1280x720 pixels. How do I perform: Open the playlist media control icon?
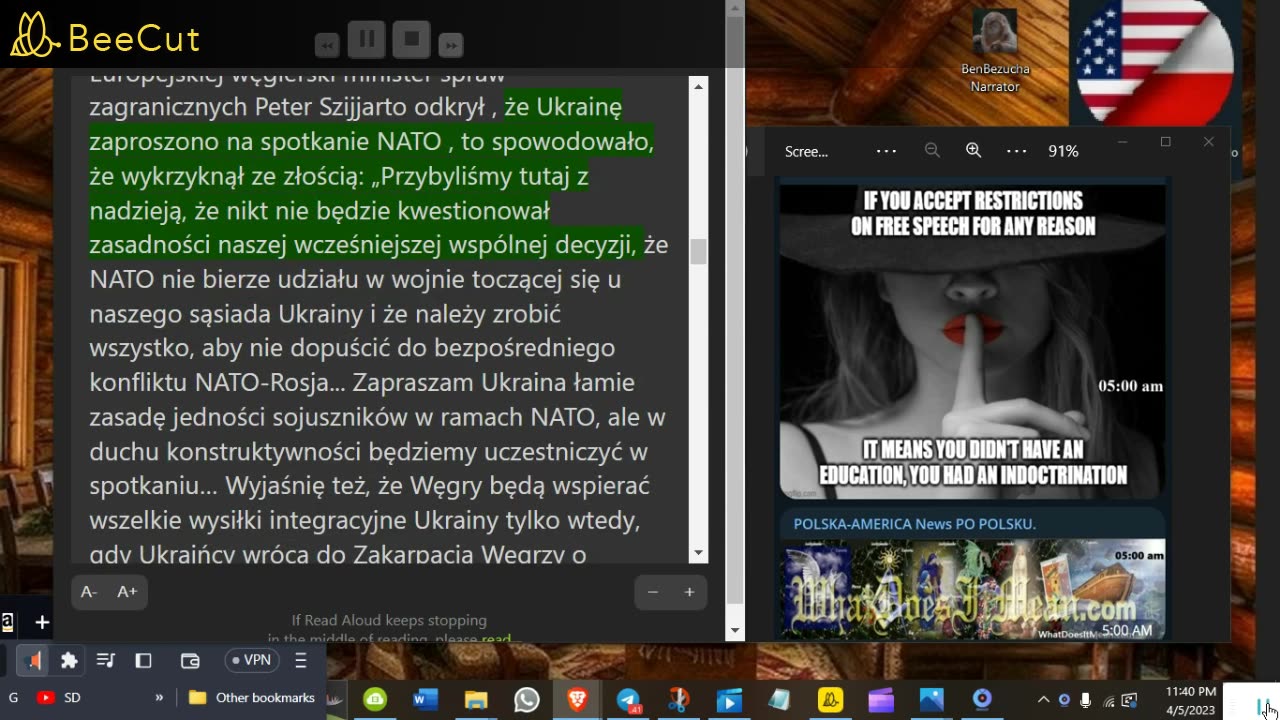tap(105, 660)
